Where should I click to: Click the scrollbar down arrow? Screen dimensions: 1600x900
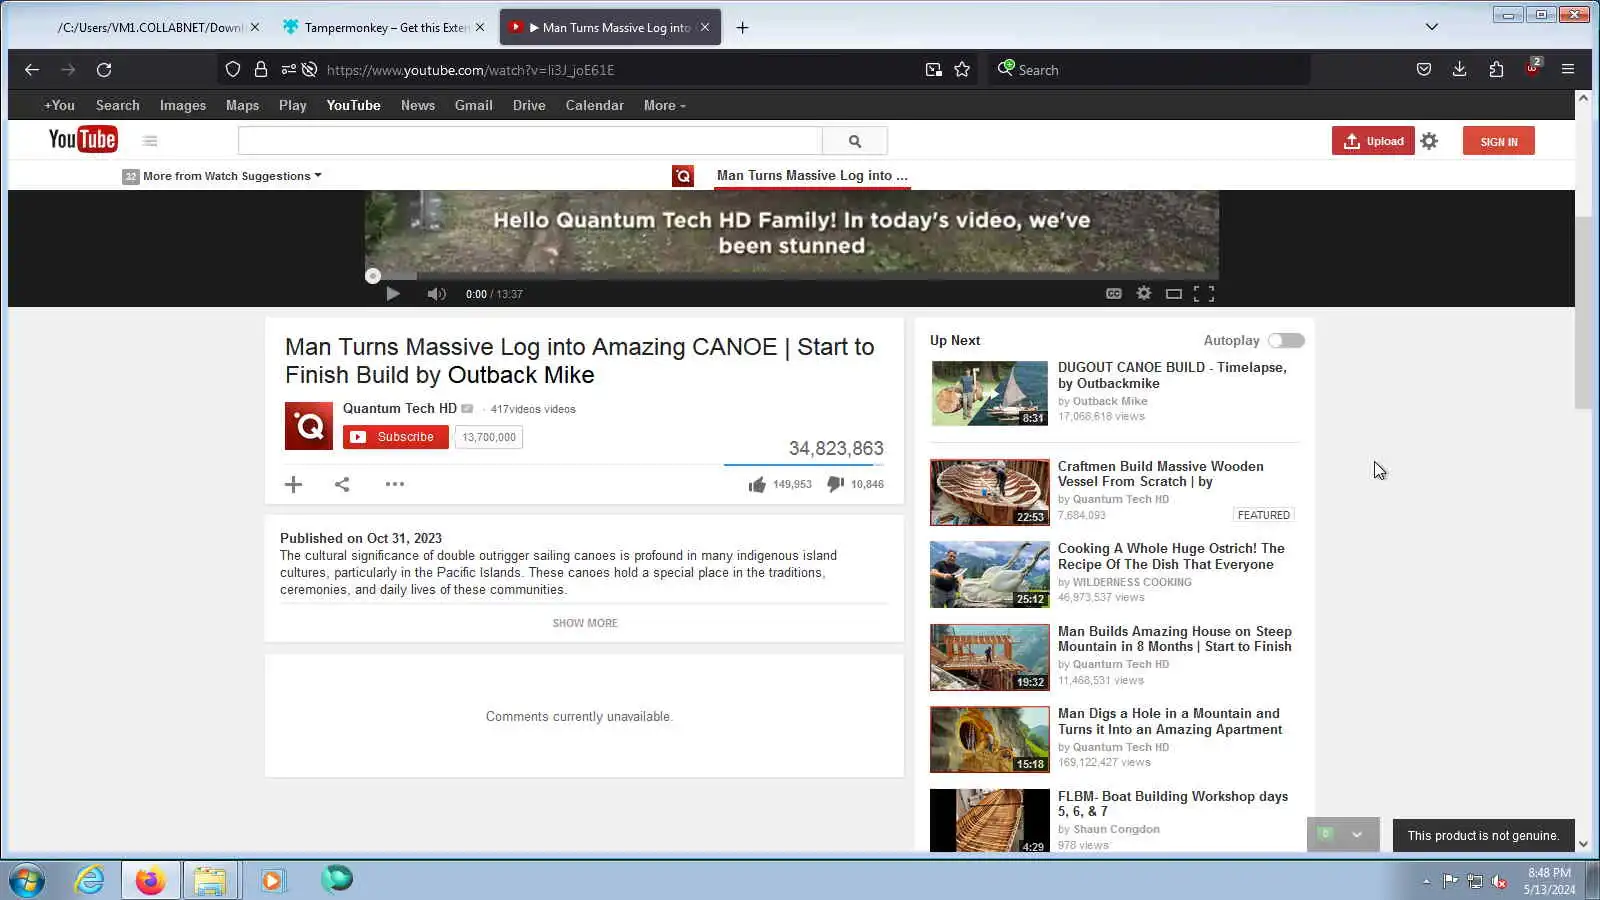click(x=1583, y=845)
